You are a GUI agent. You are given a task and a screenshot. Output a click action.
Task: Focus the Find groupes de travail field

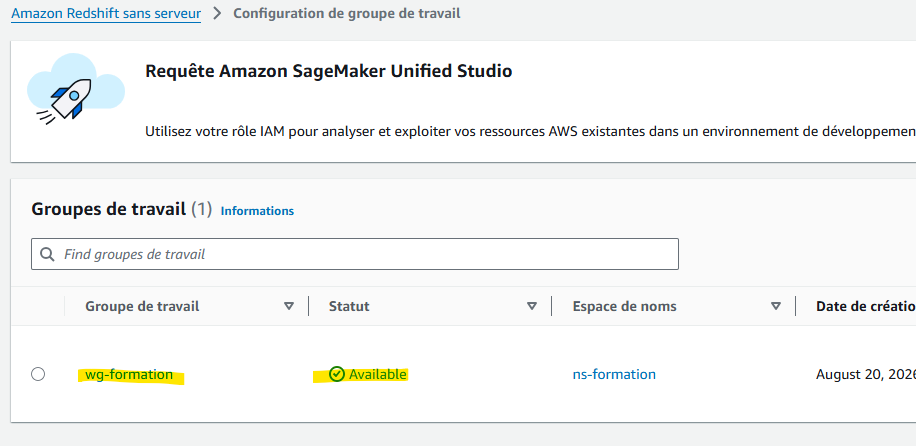pos(355,254)
